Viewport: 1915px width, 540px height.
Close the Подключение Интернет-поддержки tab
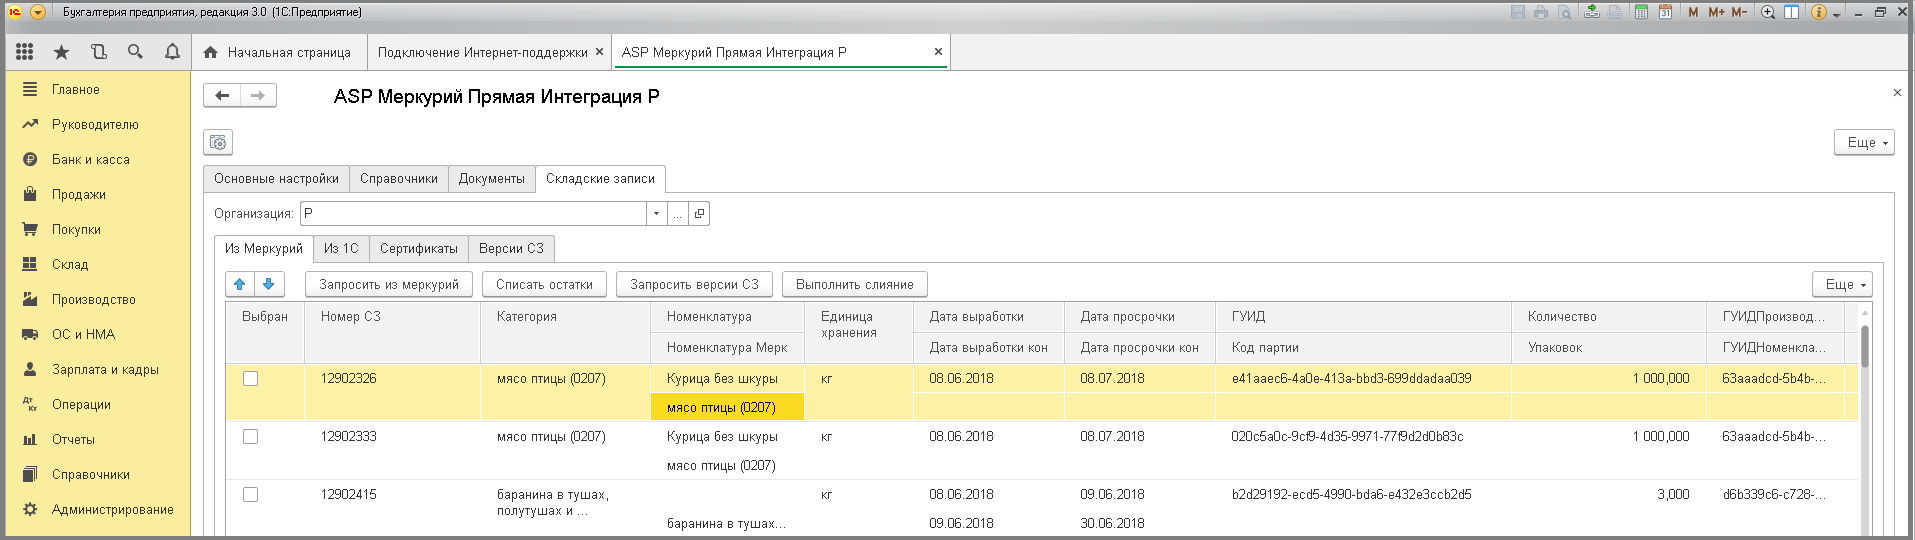click(599, 52)
